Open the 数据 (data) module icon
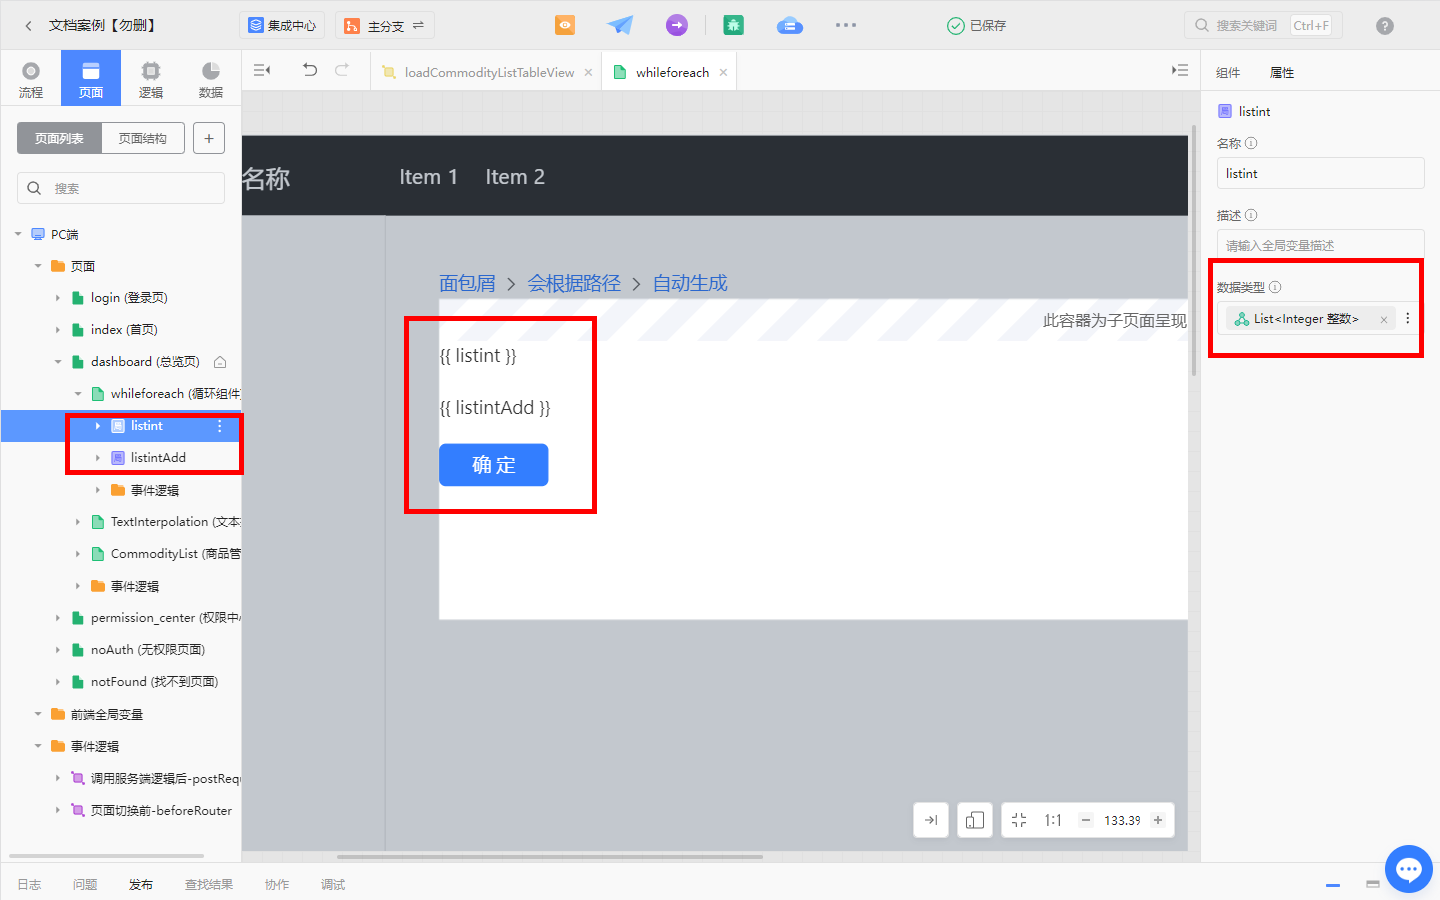The height and width of the screenshot is (900, 1440). [209, 77]
